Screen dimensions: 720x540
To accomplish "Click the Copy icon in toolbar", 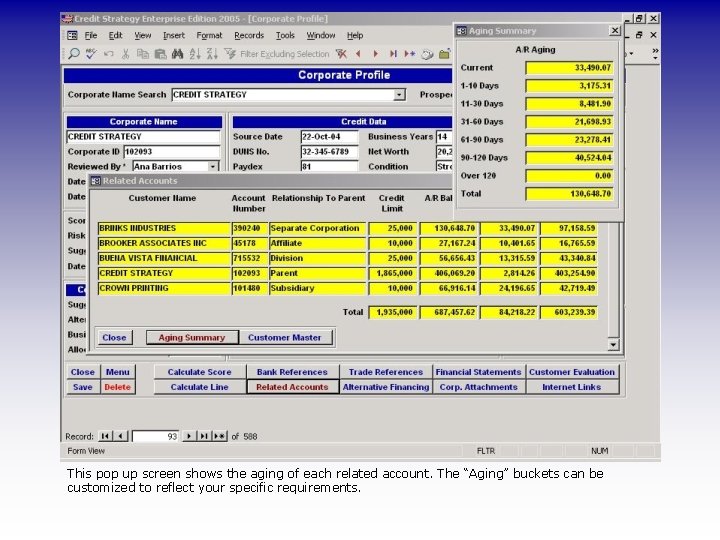I will tap(143, 54).
